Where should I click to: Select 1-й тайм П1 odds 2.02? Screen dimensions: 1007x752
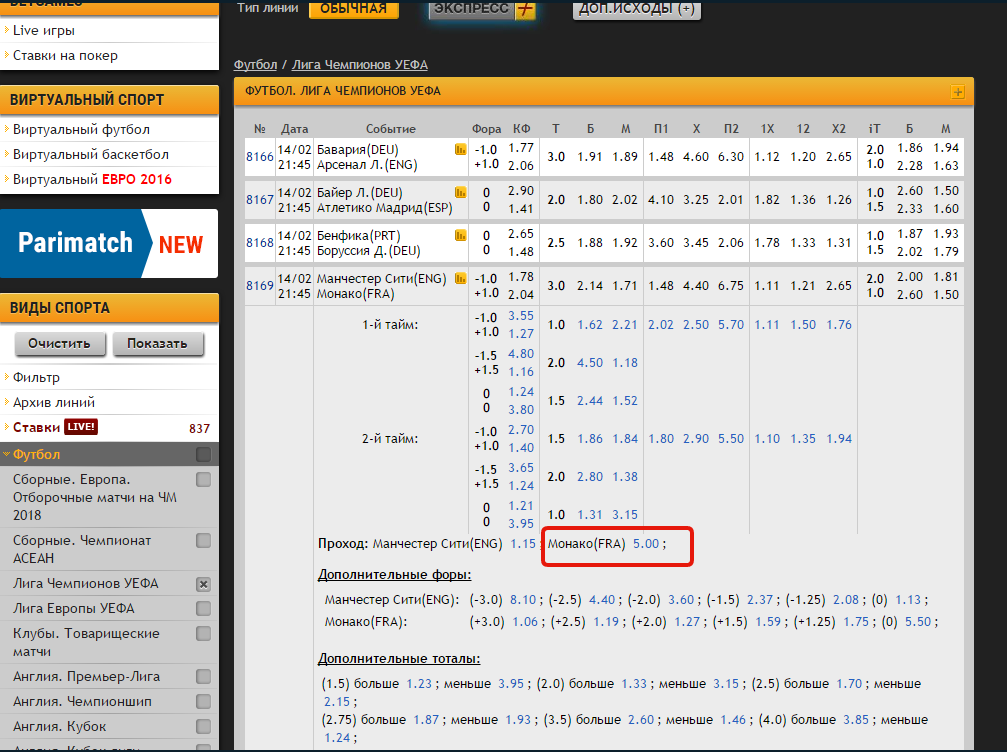point(661,325)
